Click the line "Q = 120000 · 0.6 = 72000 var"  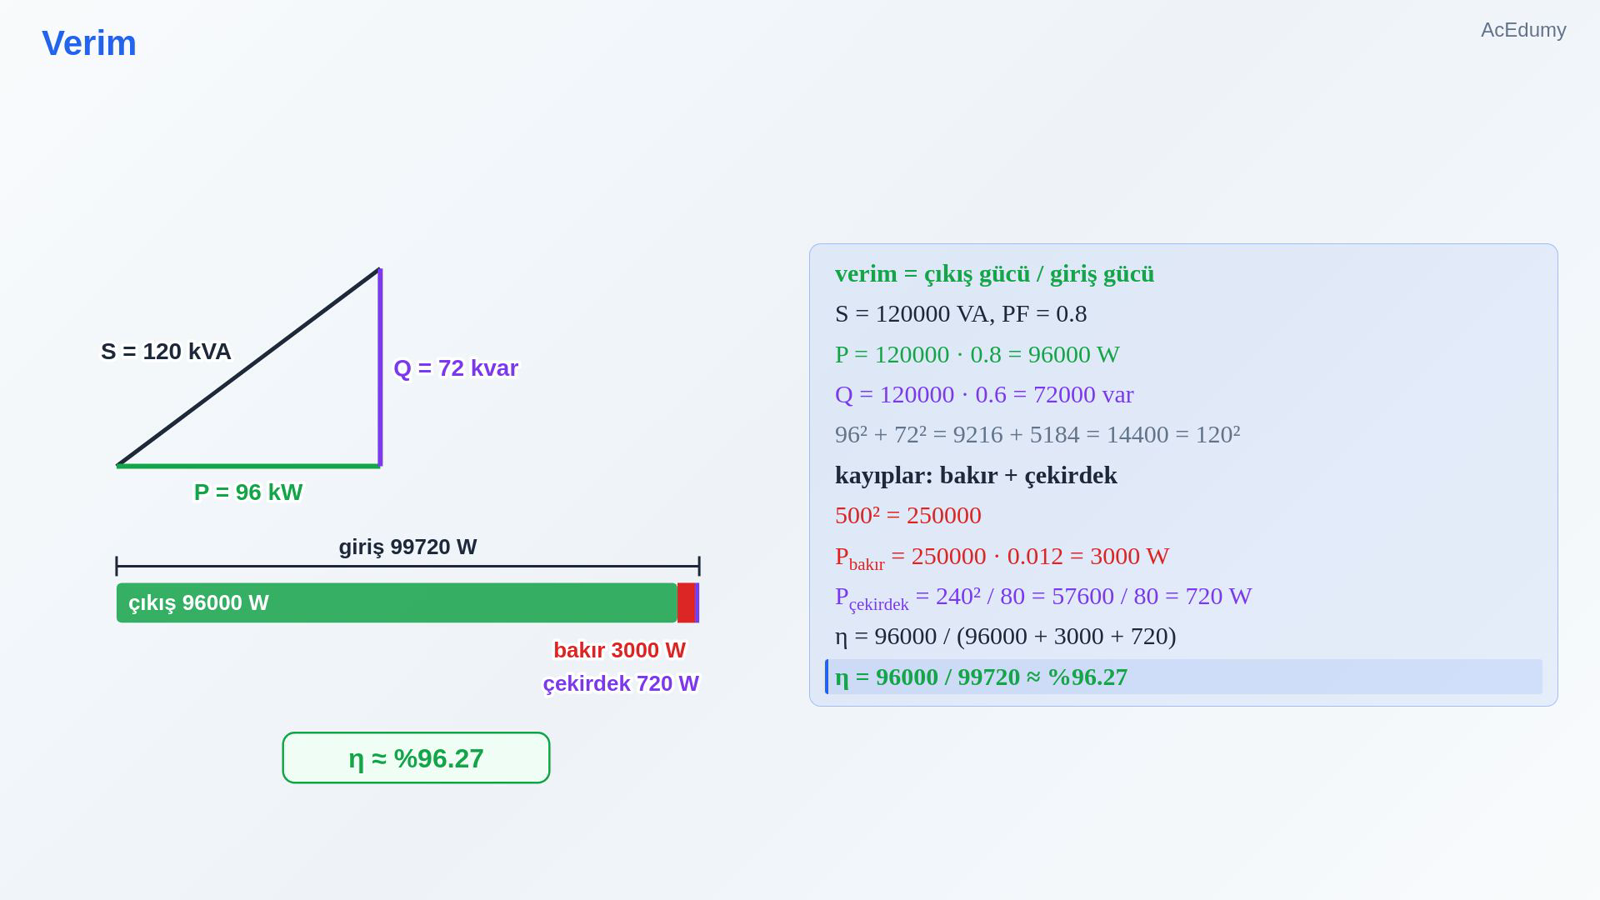point(984,395)
